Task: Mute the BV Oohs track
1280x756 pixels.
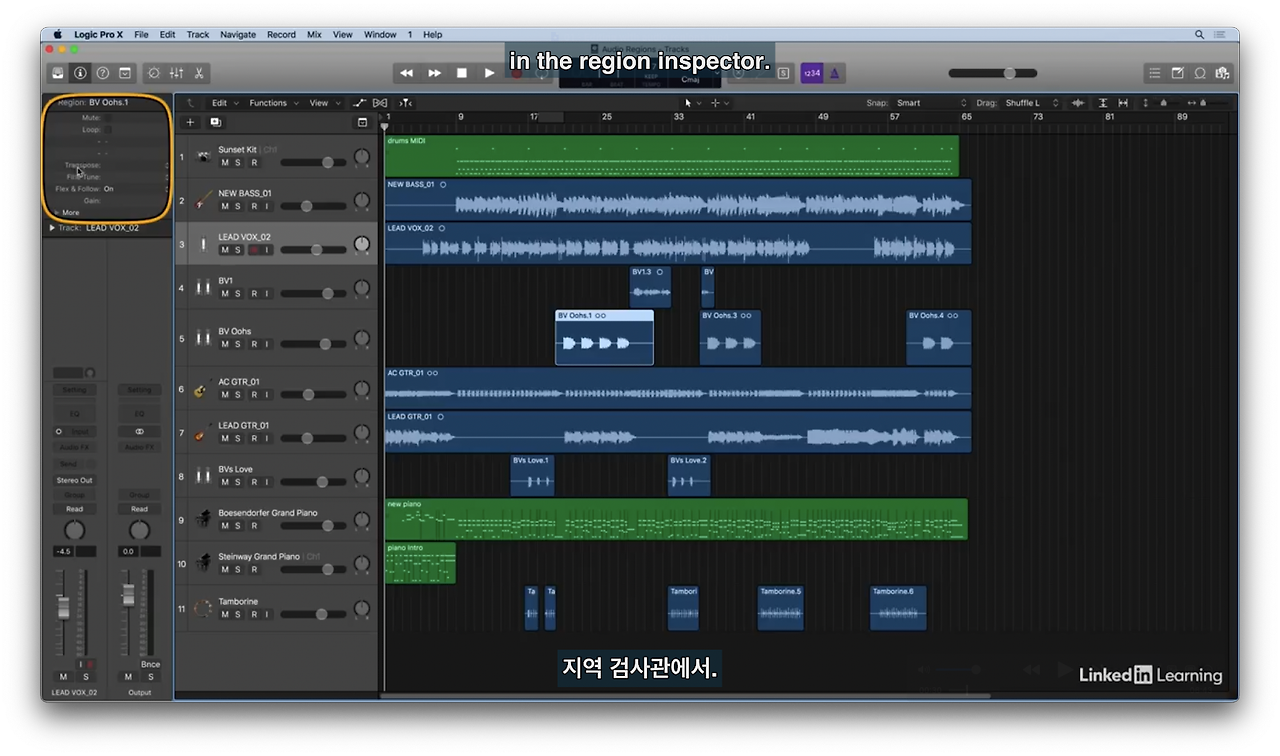Action: 225,344
